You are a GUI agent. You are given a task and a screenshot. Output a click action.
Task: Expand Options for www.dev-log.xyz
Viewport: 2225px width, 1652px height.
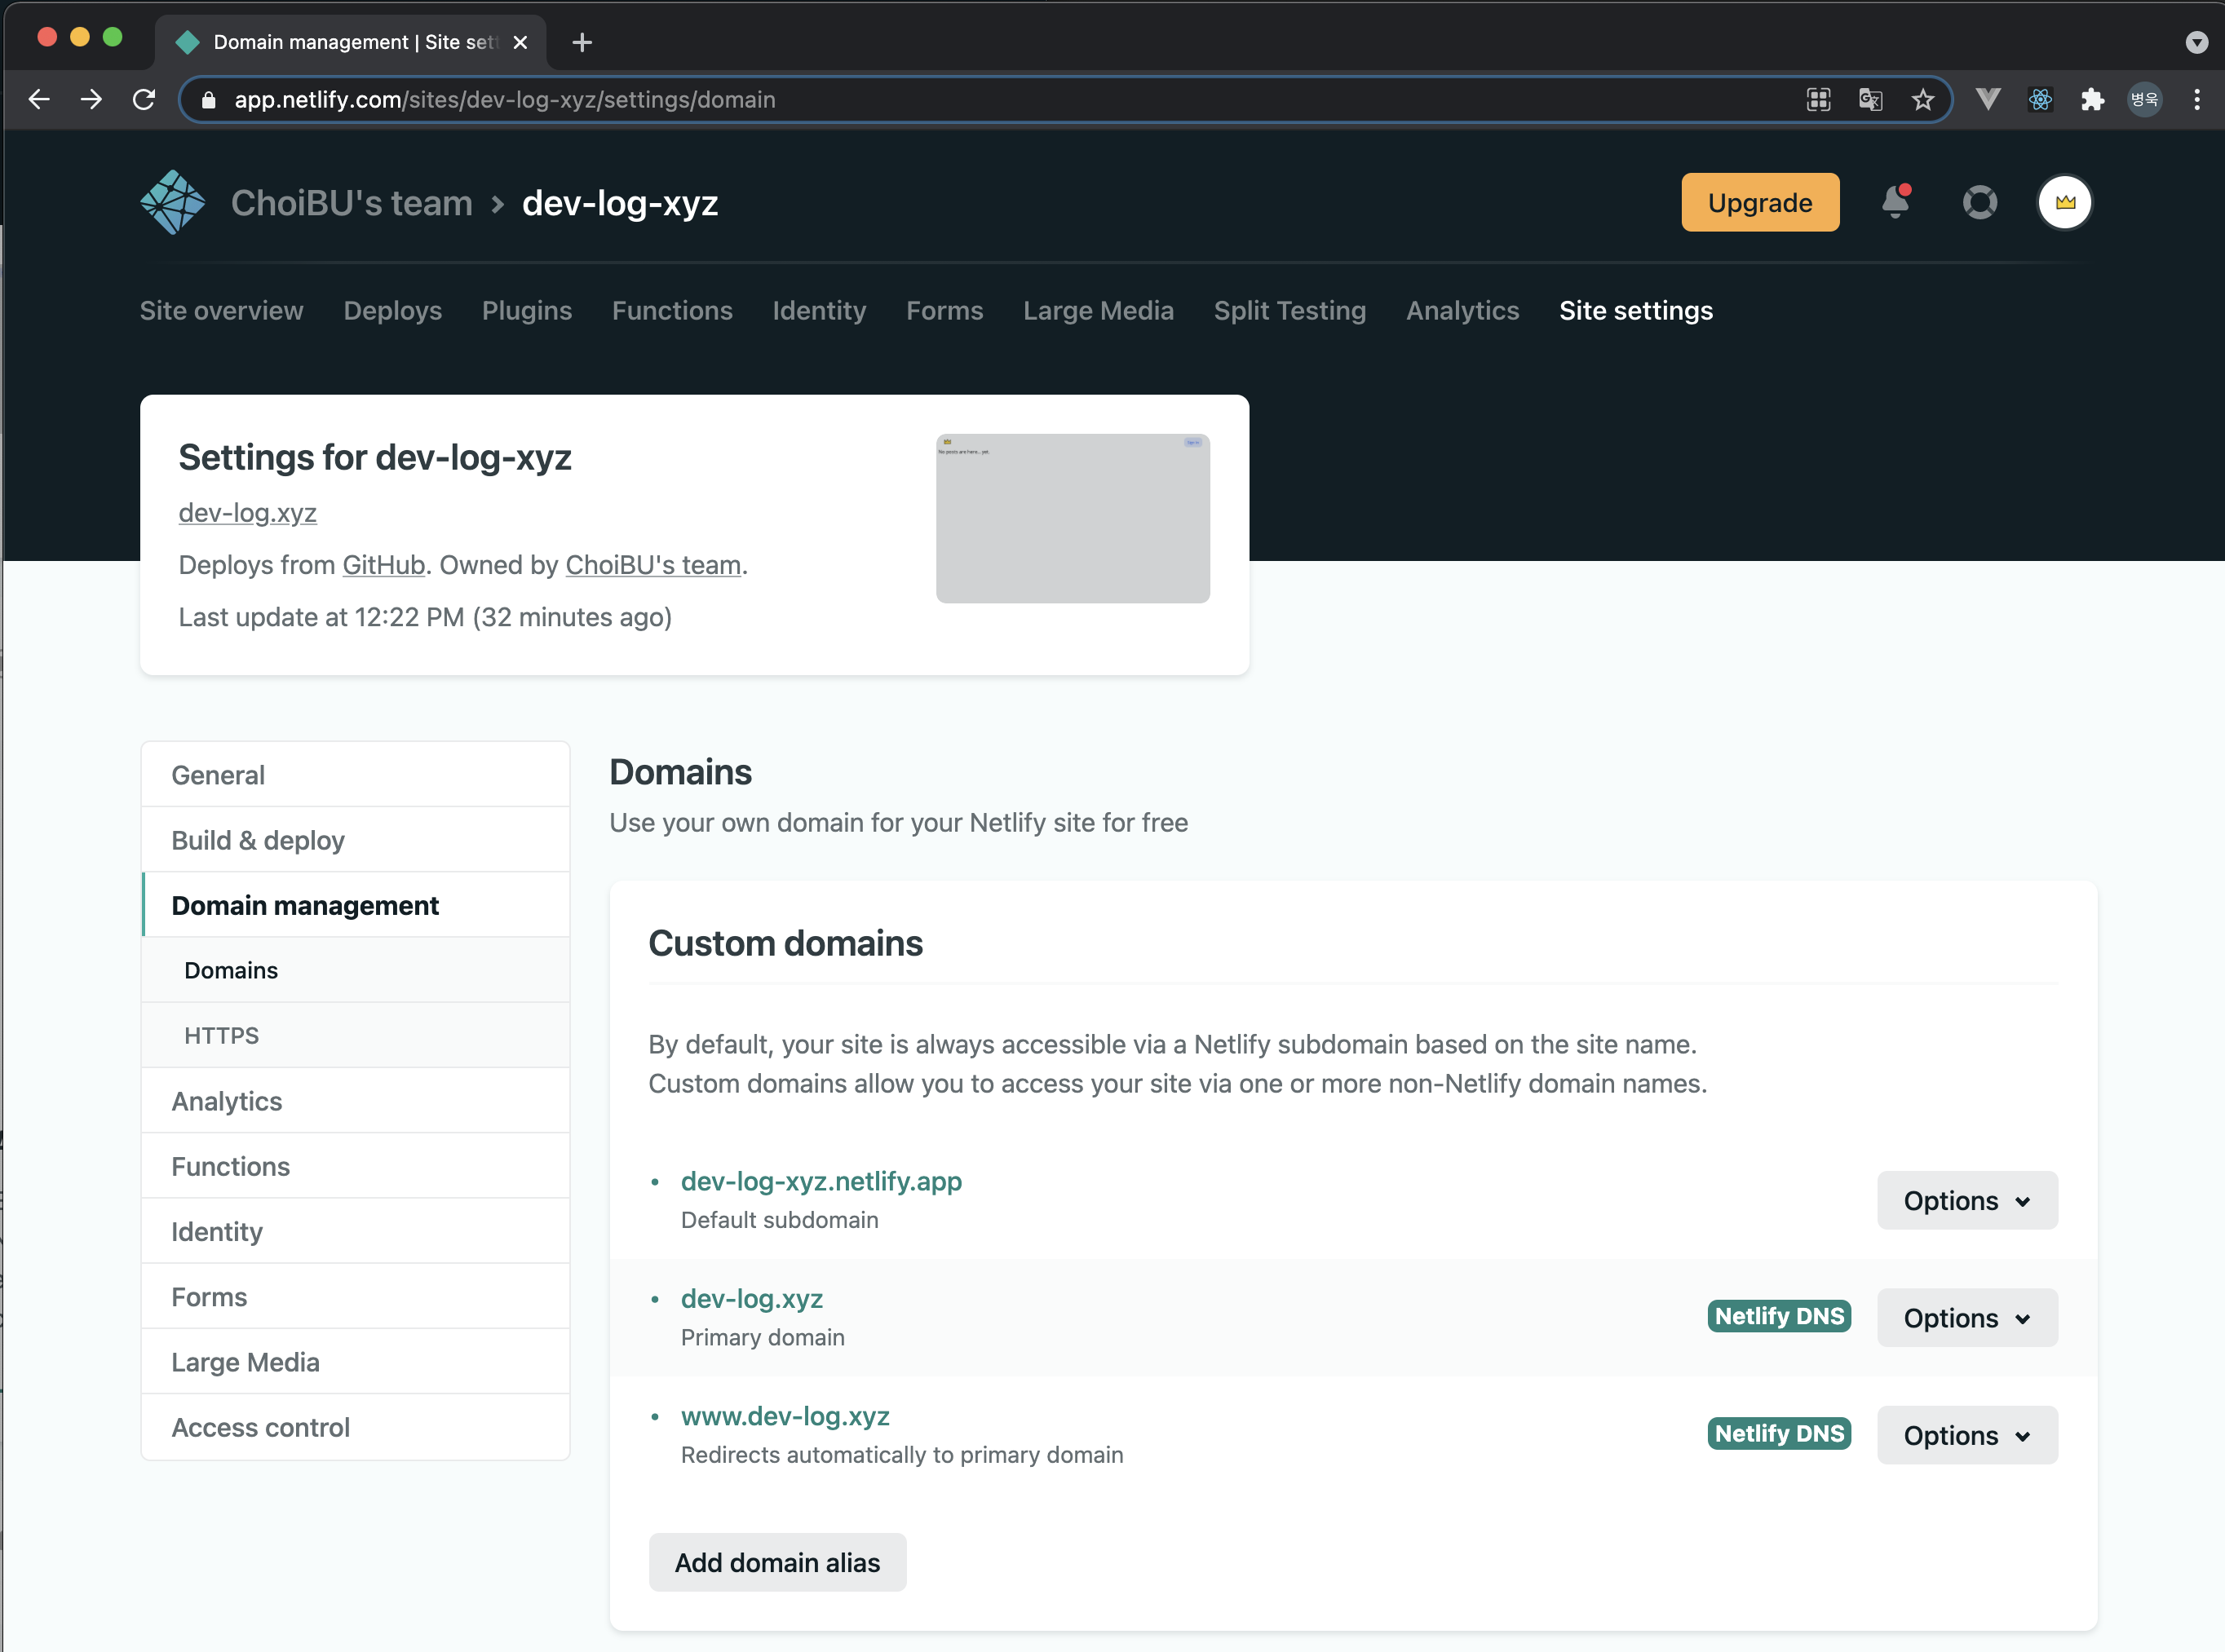pyautogui.click(x=1966, y=1435)
